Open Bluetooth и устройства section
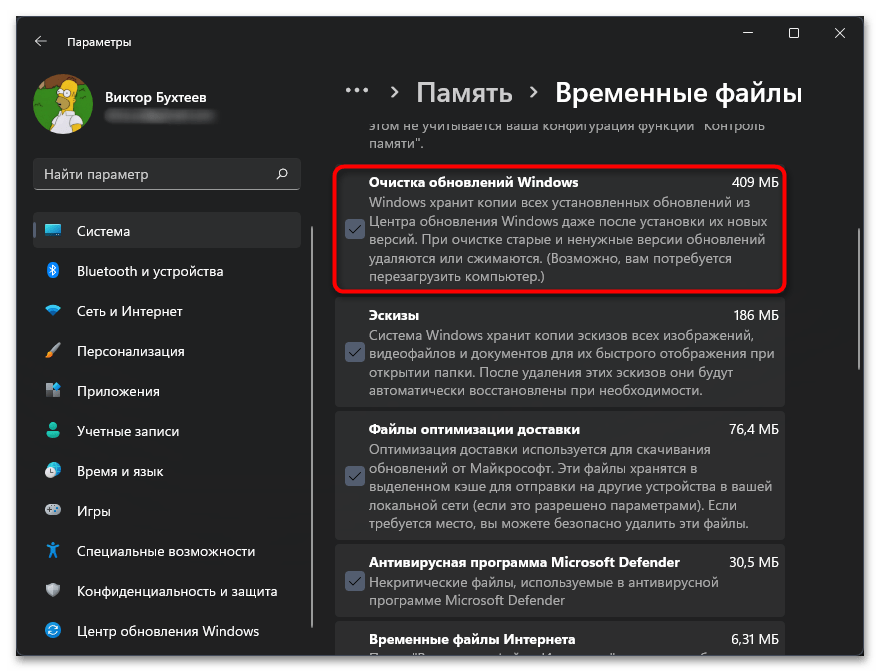Screen dimensions: 880x672 coord(167,271)
